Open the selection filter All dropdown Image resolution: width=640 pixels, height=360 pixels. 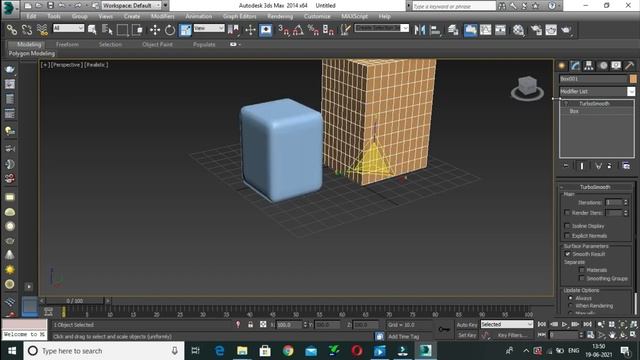69,28
